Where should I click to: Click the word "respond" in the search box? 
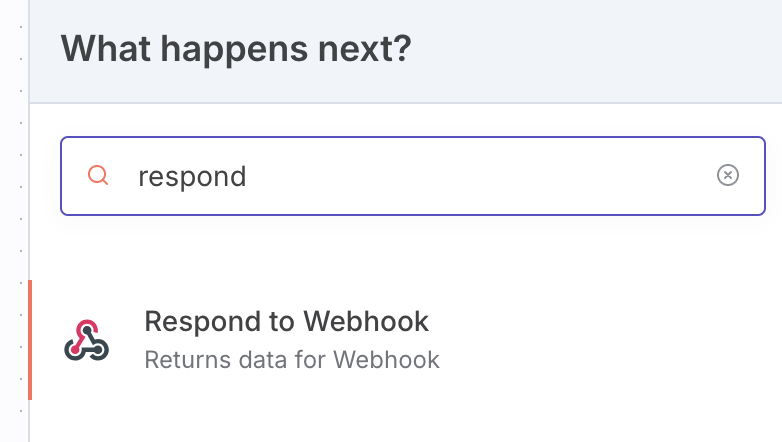point(192,177)
